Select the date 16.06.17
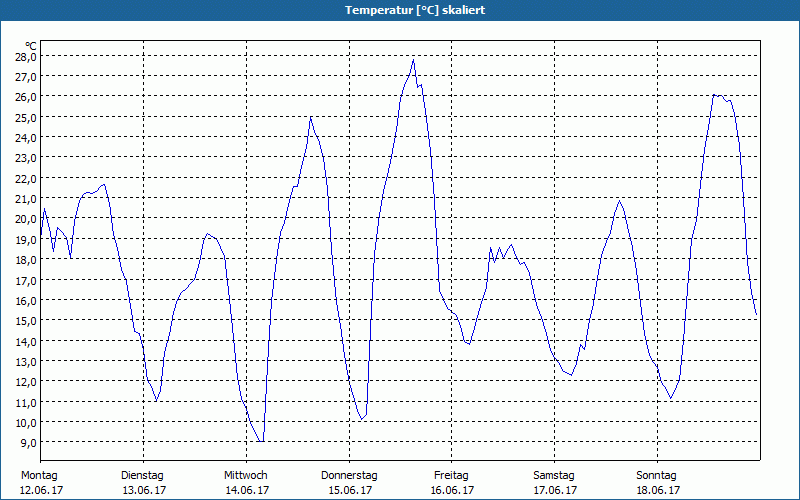This screenshot has width=800, height=500. pos(453,490)
